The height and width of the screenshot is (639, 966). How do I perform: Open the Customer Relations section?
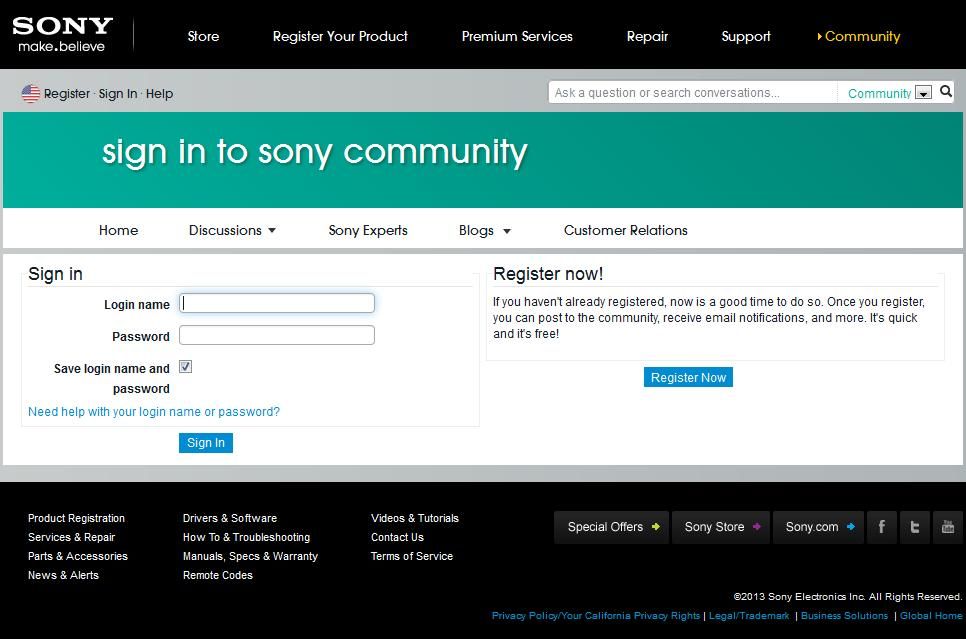click(x=625, y=230)
